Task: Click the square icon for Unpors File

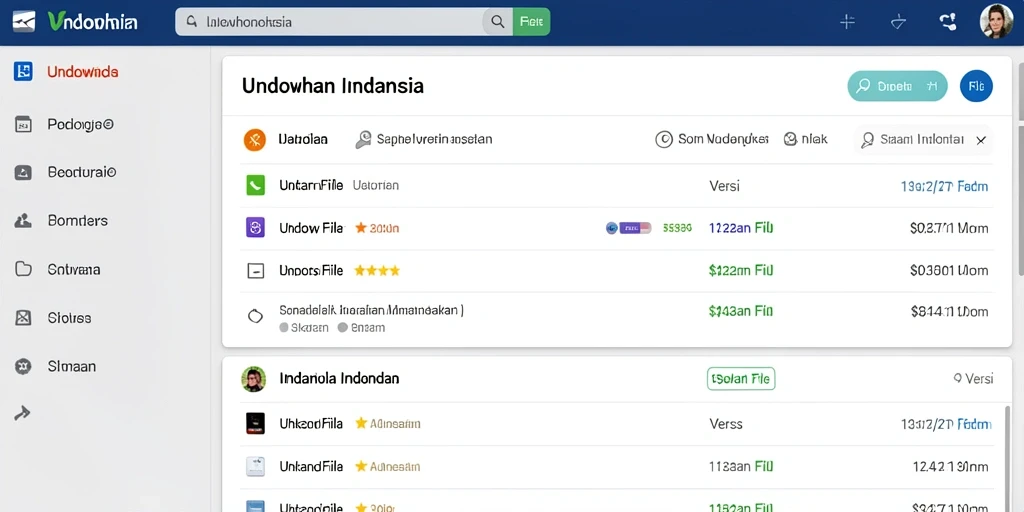Action: coord(255,270)
